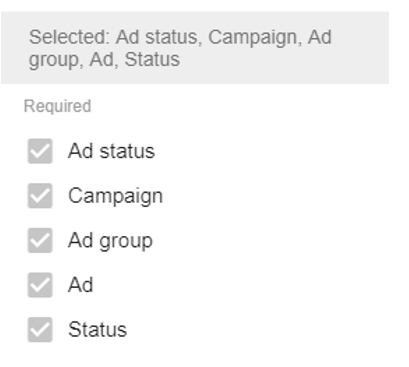This screenshot has height=367, width=409.
Task: Uncheck the bottom Status checkbox
Action: coord(40,330)
